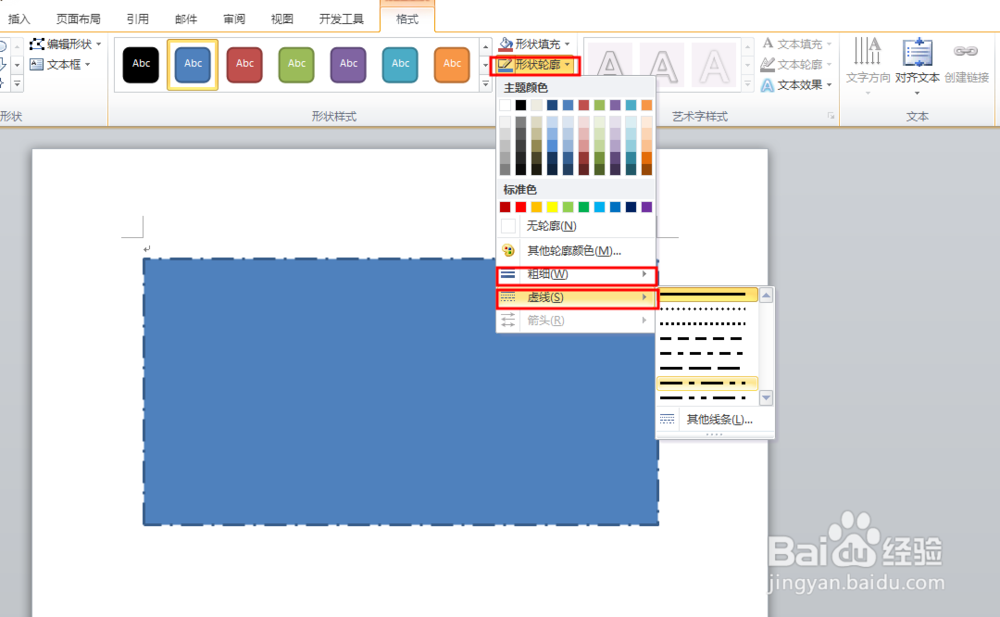Expand the shape styles gallery More arrow
This screenshot has height=617, width=1000.
(x=485, y=84)
